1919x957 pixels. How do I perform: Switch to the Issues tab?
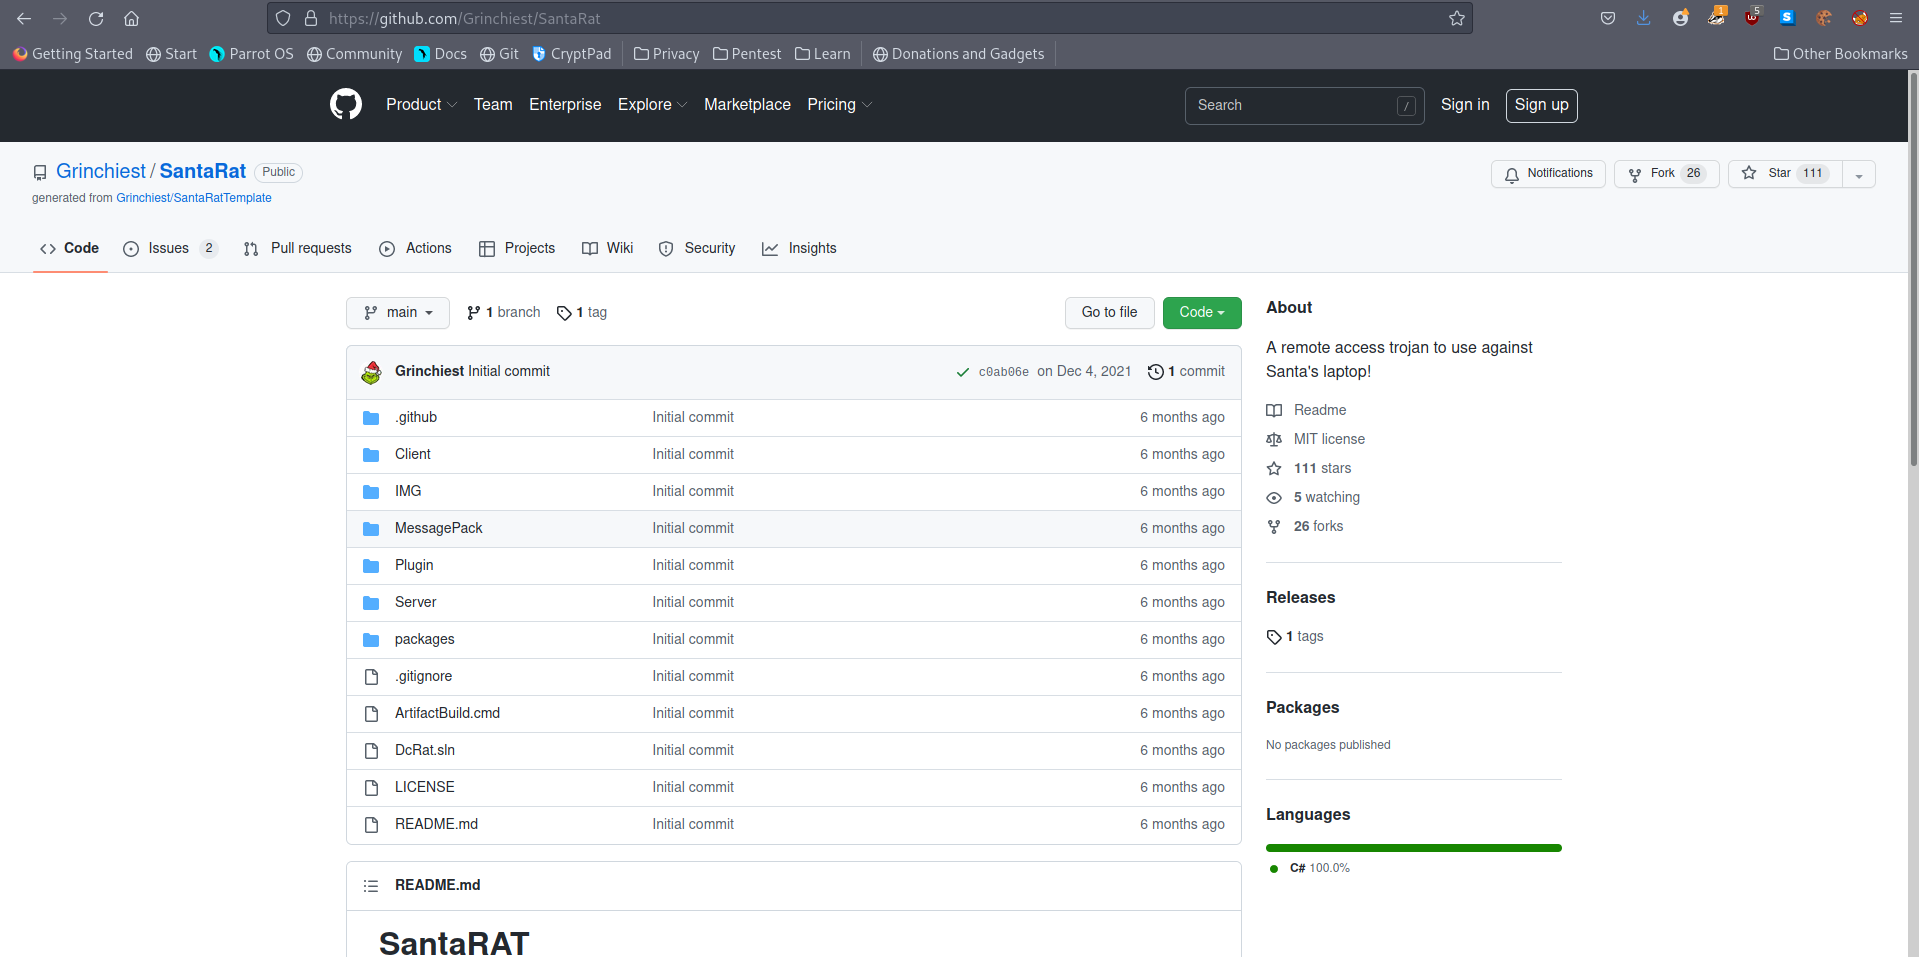pos(168,248)
